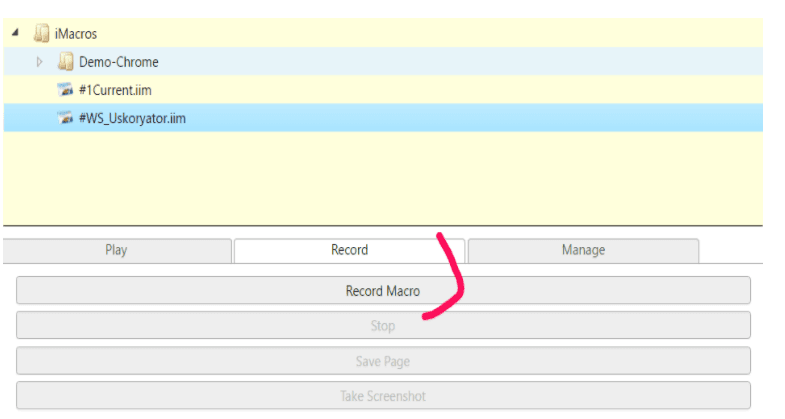Switch to the Play tab

point(117,251)
